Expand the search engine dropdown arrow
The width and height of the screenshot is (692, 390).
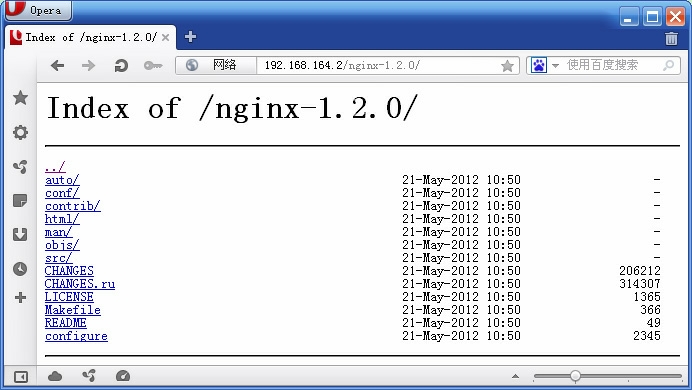(x=555, y=66)
